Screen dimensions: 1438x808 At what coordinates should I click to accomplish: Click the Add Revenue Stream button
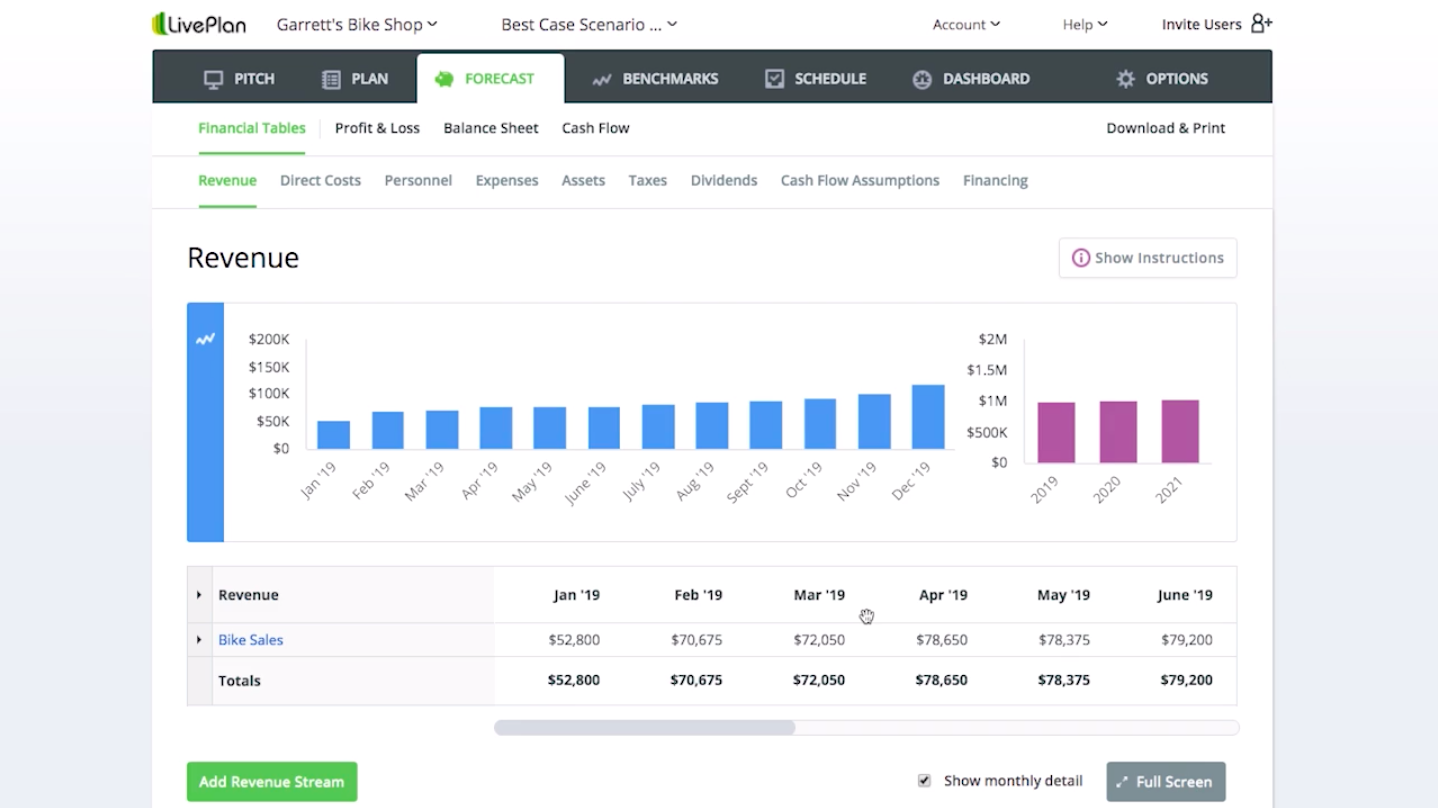[271, 782]
